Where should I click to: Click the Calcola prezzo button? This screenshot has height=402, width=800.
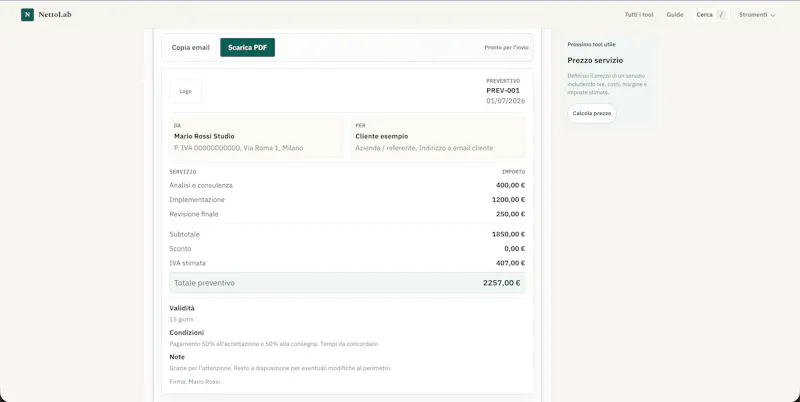click(x=592, y=113)
